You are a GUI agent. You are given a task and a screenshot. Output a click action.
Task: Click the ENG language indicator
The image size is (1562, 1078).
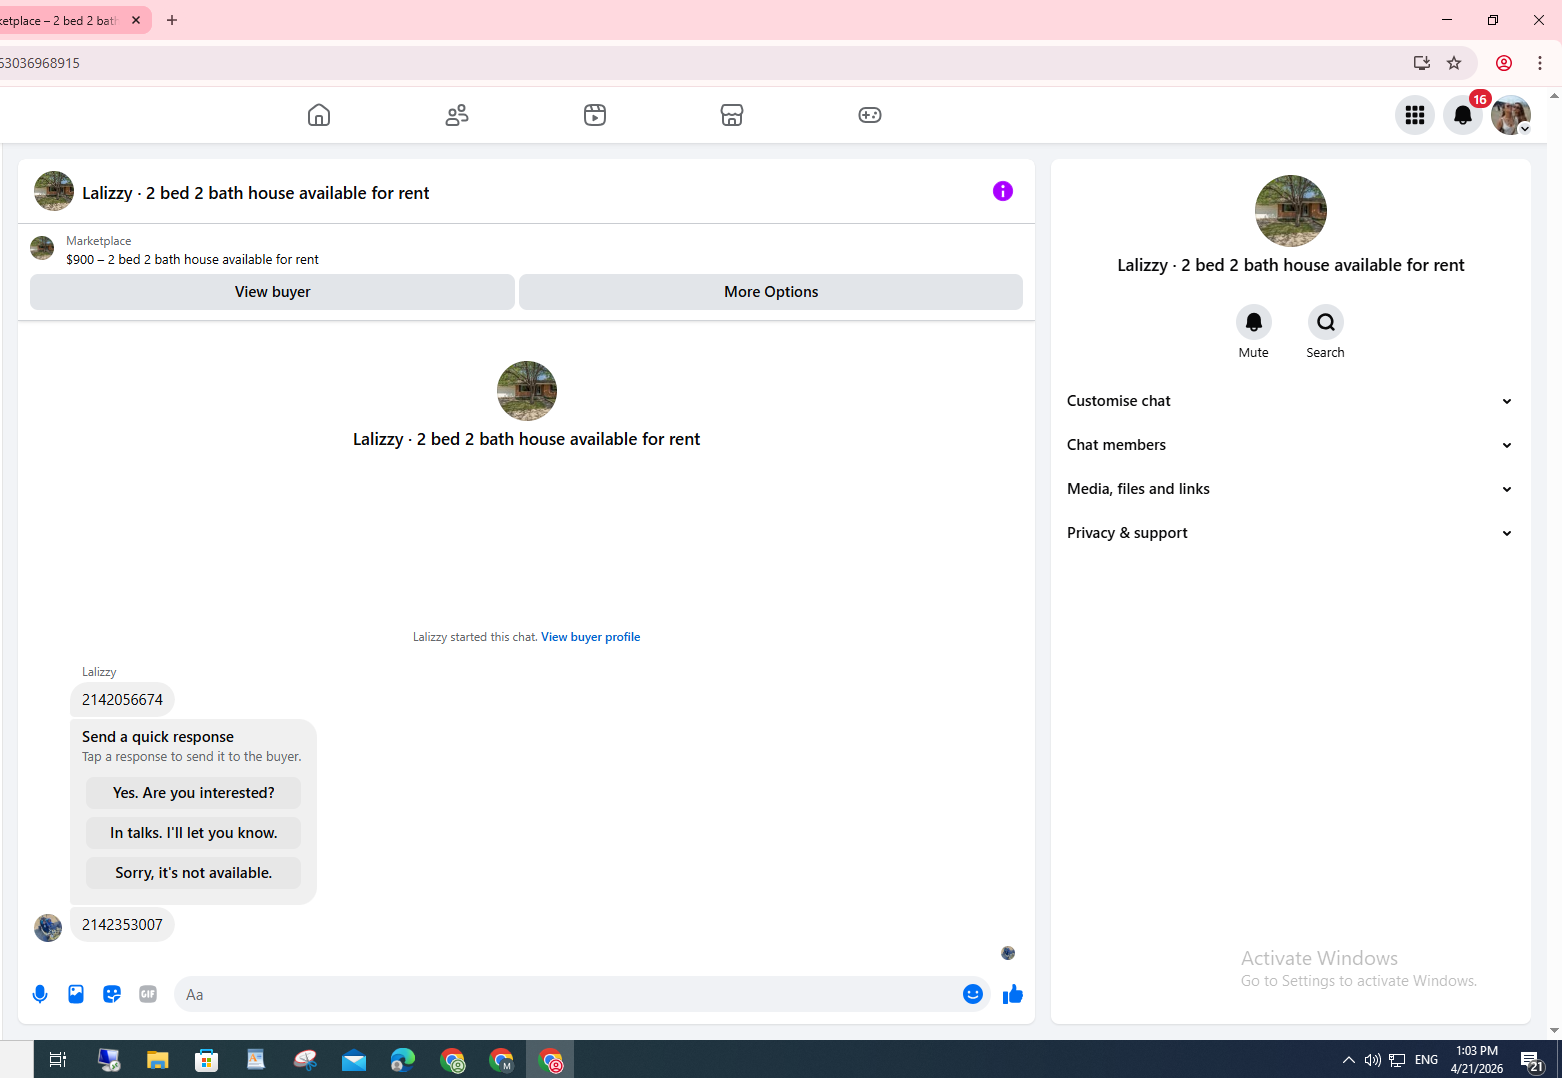tap(1427, 1060)
